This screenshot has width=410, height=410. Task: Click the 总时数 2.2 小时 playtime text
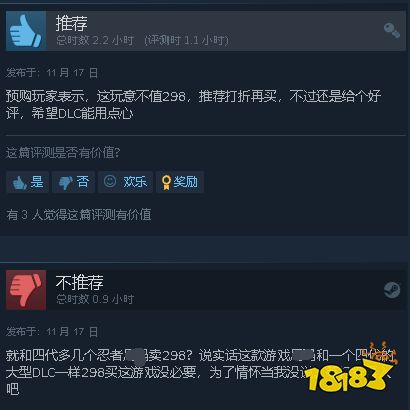(x=95, y=41)
